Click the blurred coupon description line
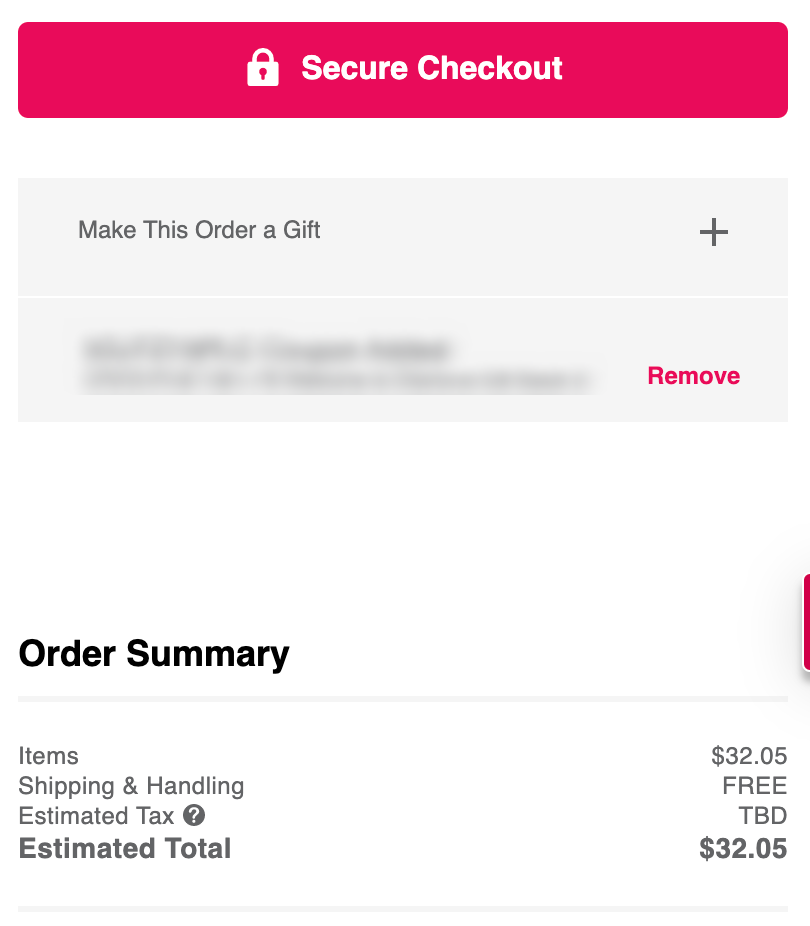The image size is (810, 926). (x=337, y=380)
